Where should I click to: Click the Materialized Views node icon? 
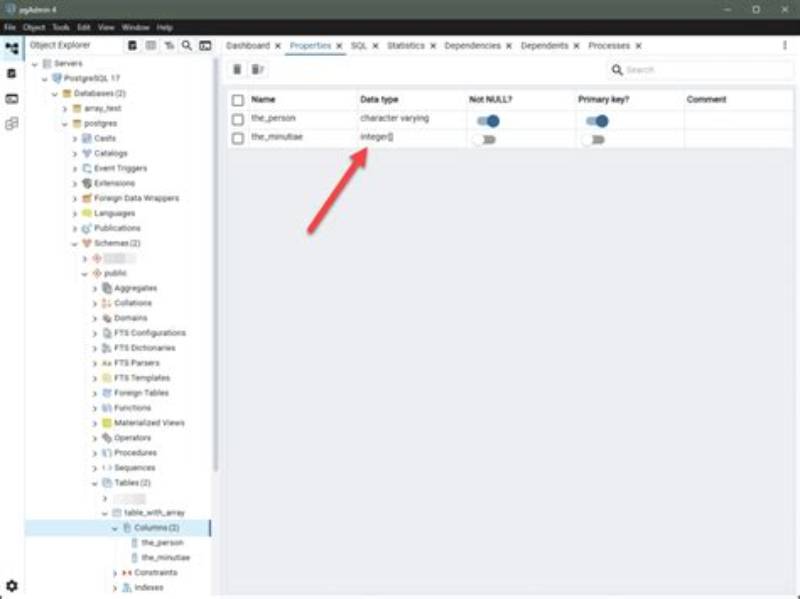coord(107,423)
